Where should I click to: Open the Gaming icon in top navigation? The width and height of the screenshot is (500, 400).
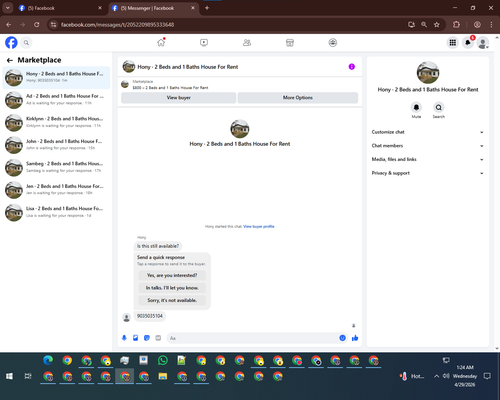pos(333,43)
